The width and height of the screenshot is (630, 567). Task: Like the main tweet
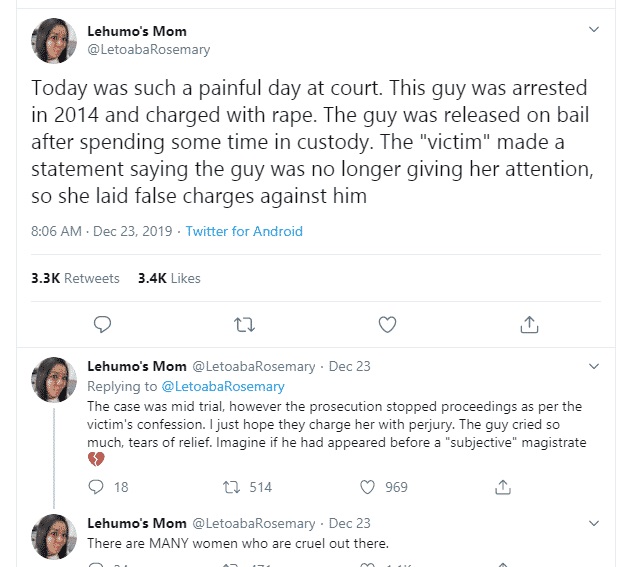click(387, 323)
